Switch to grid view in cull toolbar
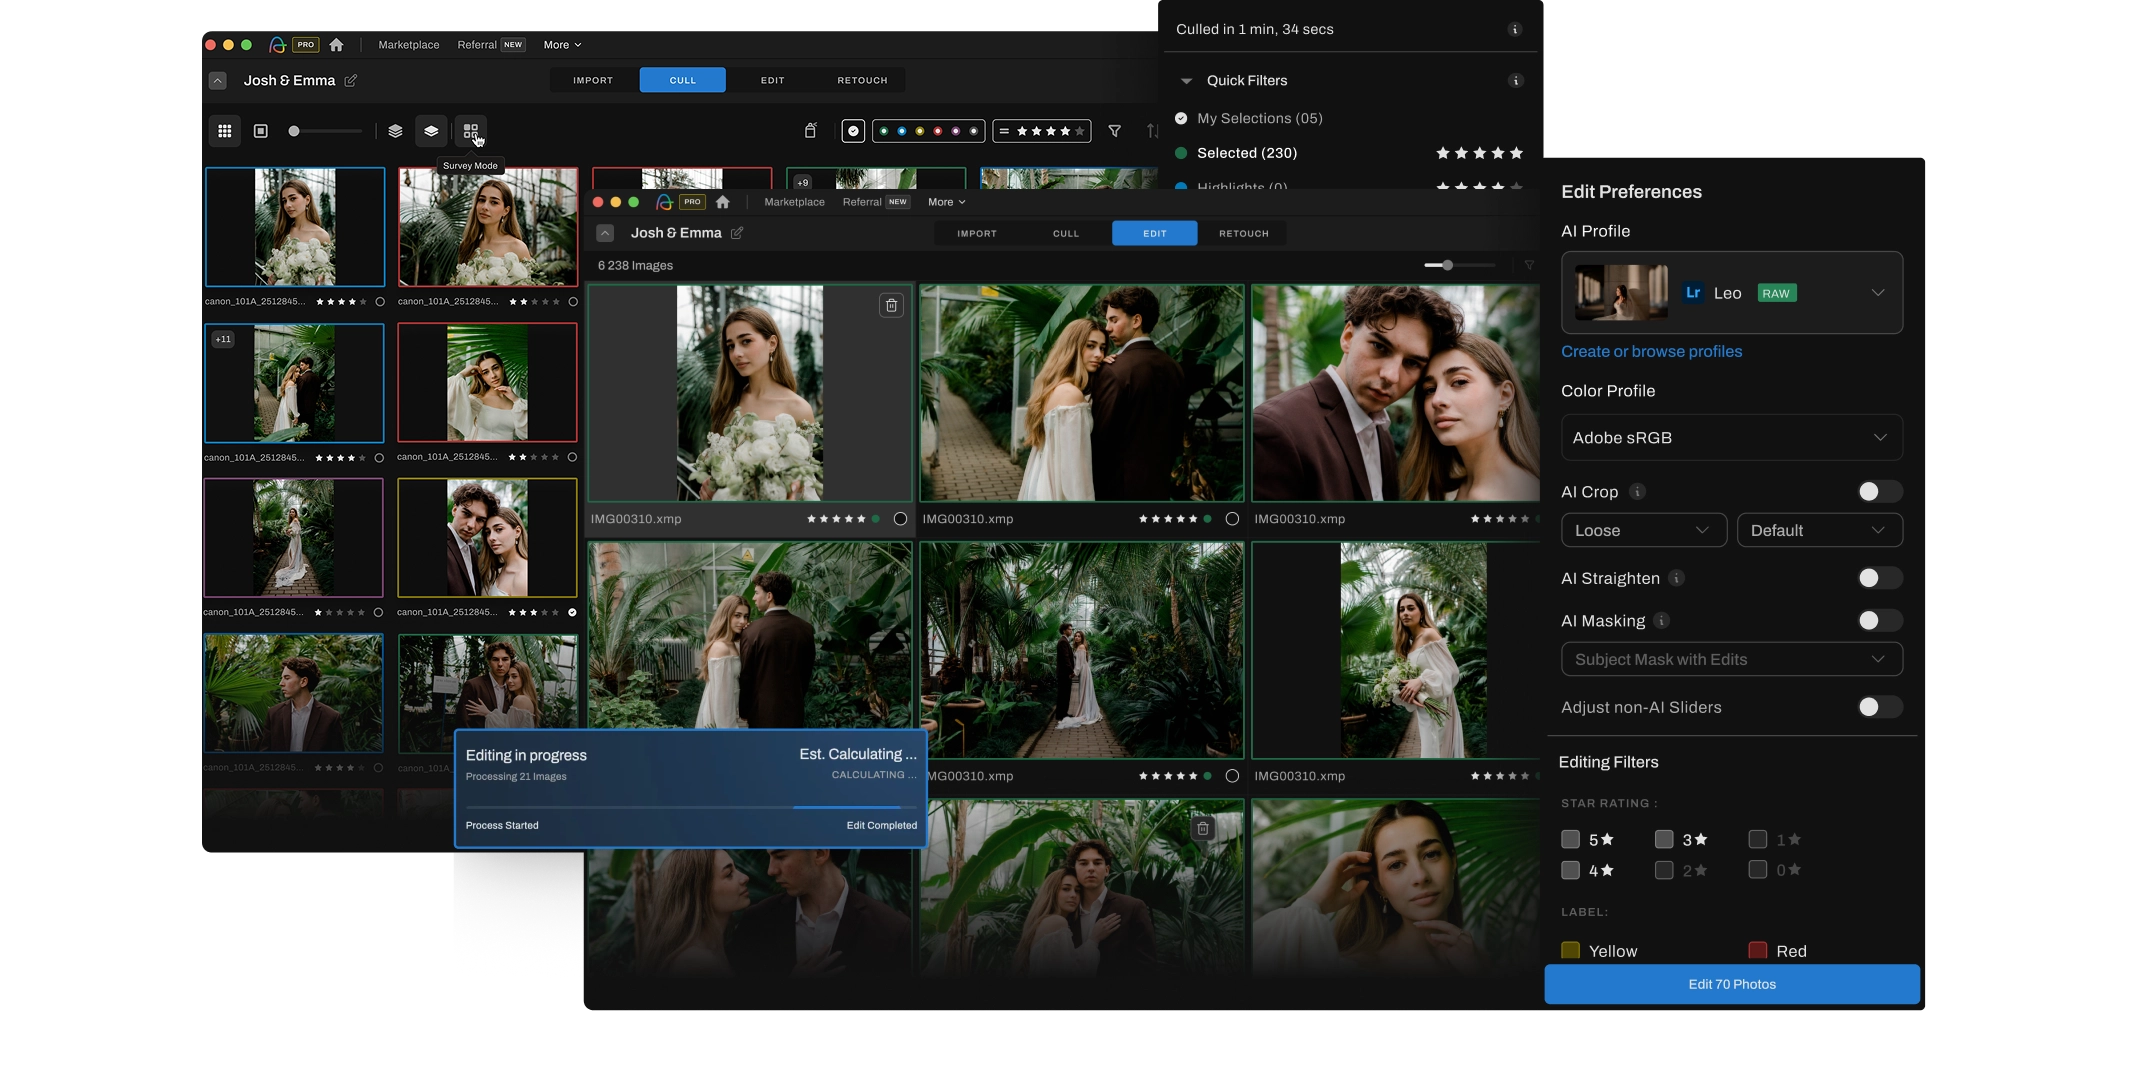 pos(224,131)
